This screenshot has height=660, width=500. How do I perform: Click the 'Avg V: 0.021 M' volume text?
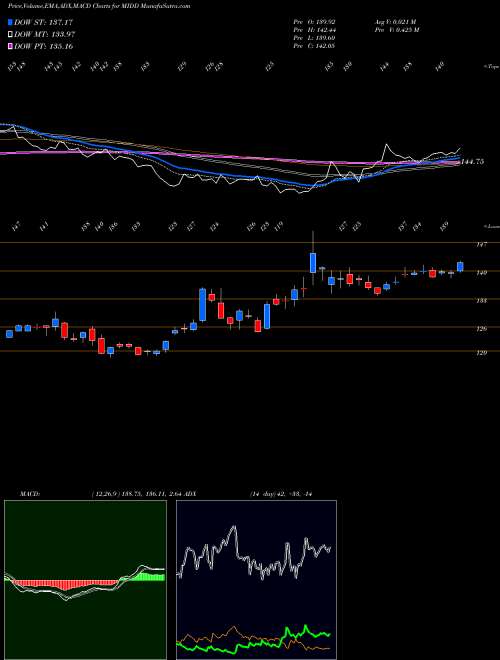(397, 21)
